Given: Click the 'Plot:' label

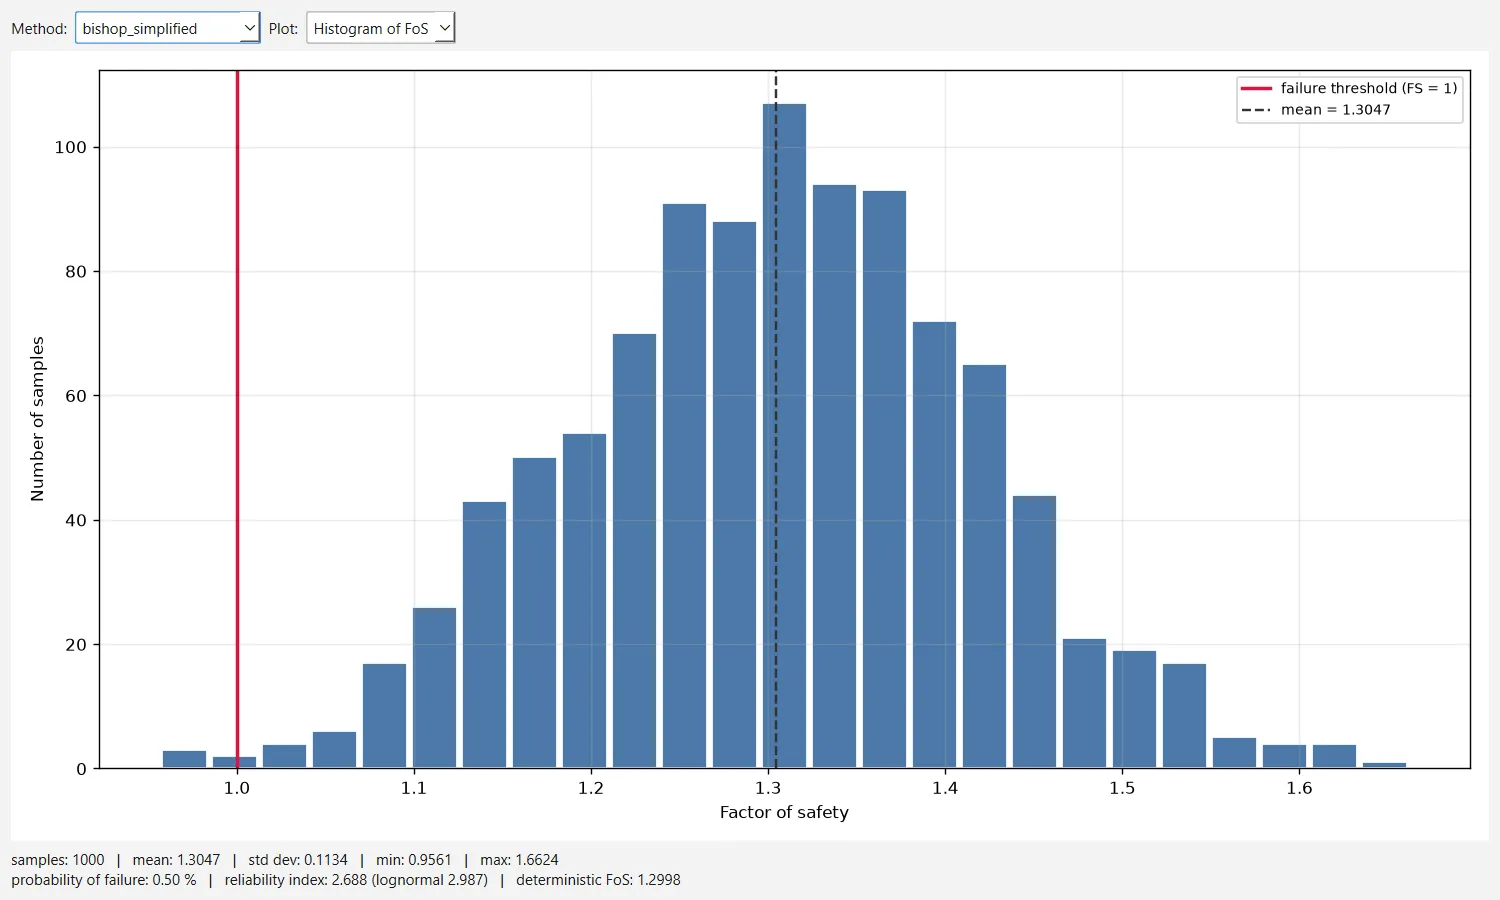Looking at the screenshot, I should tap(283, 28).
